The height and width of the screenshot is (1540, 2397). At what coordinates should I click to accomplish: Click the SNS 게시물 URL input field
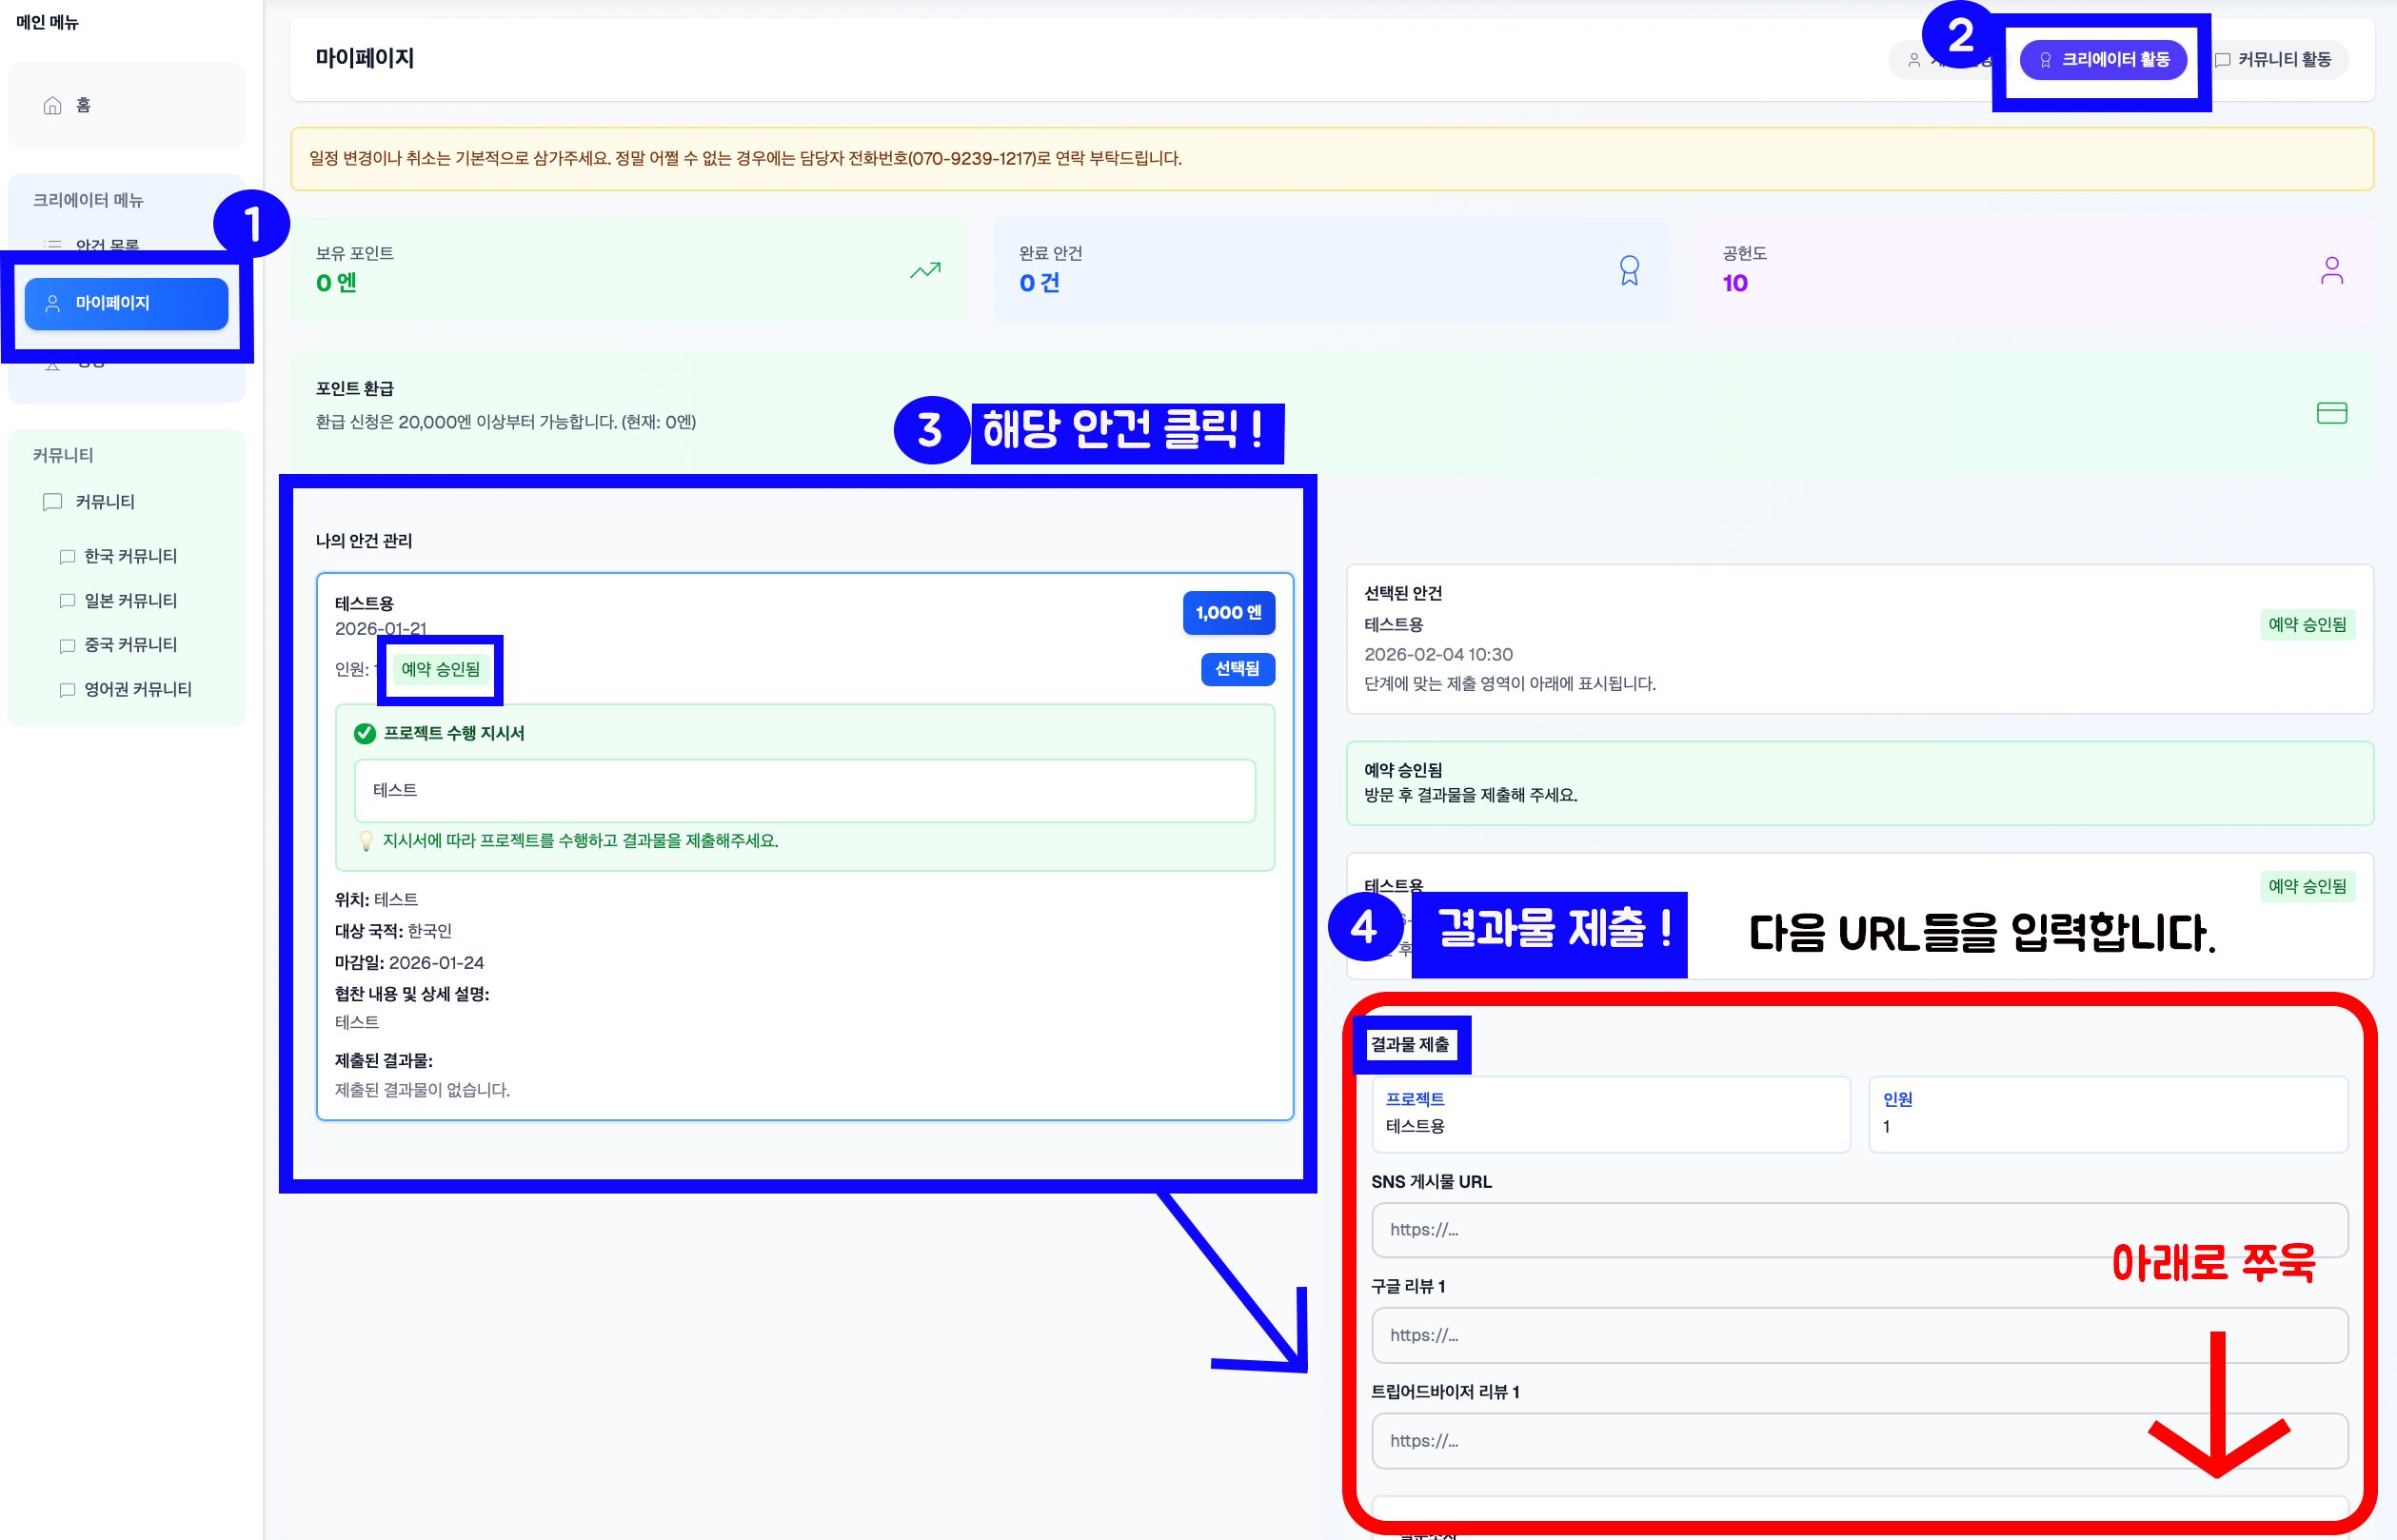(x=1859, y=1230)
